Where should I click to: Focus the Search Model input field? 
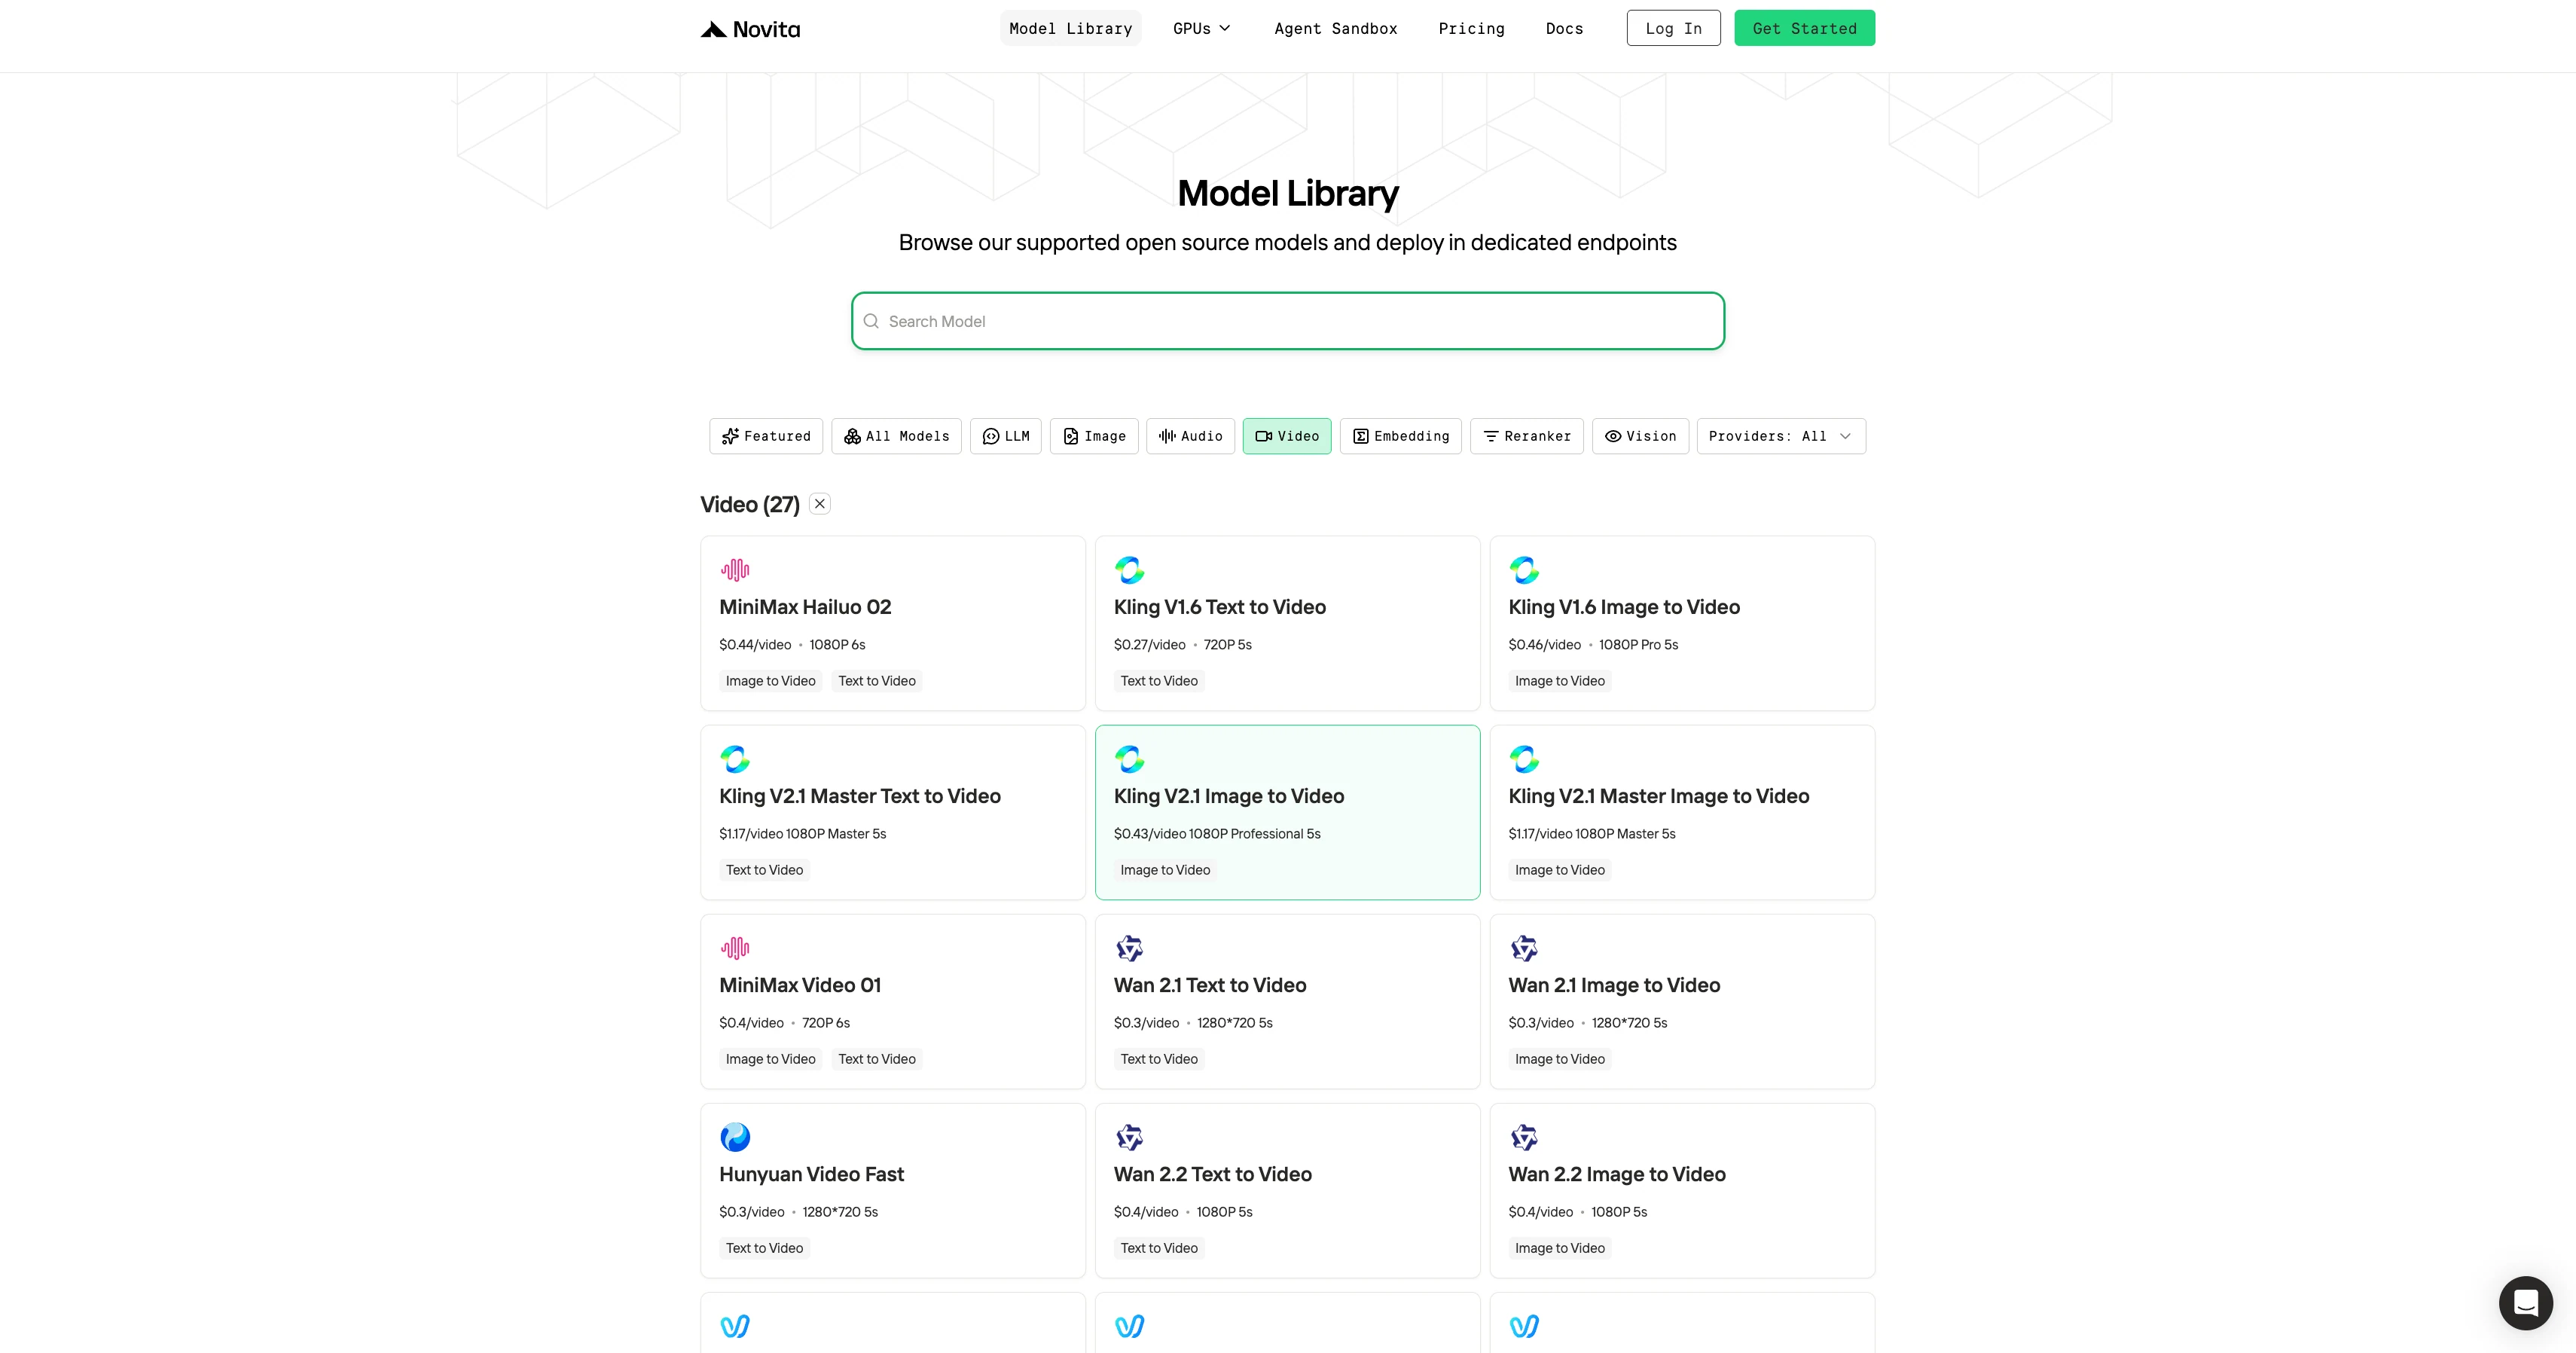(x=1288, y=321)
